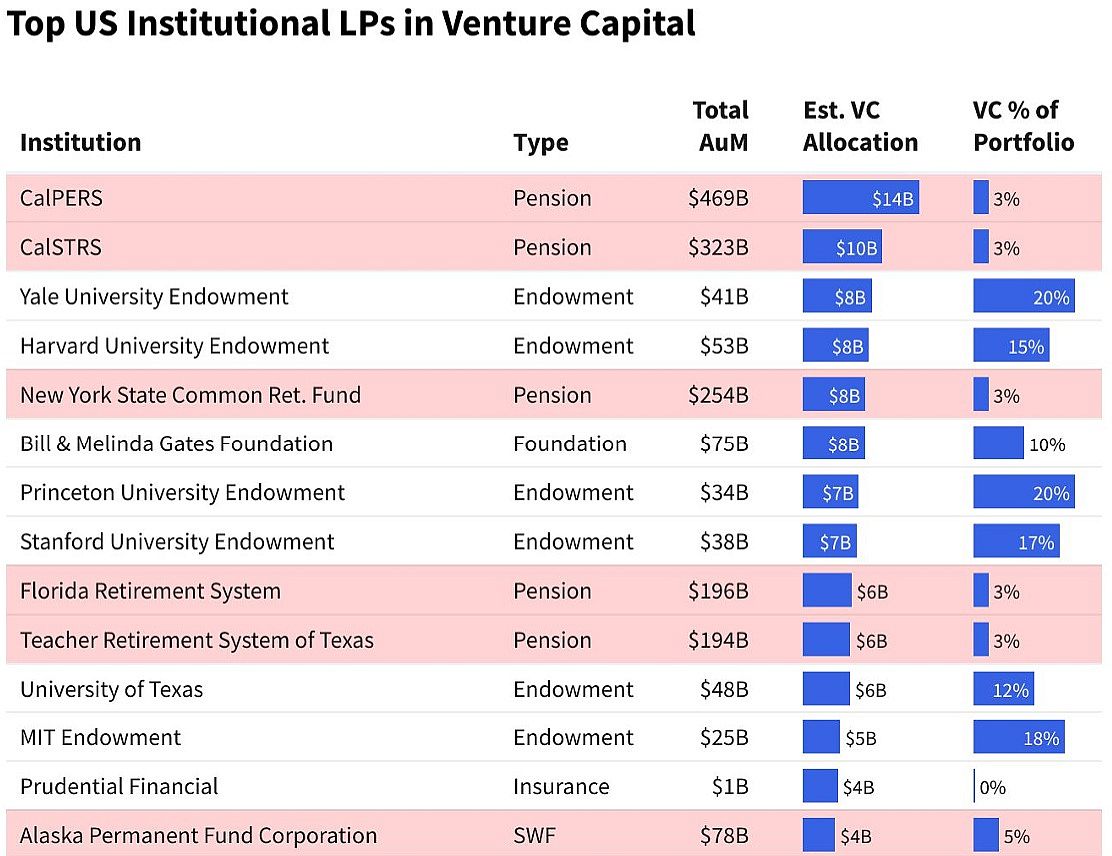Click the Total AuM column header
Screen dimensions: 1112x856
tap(720, 126)
